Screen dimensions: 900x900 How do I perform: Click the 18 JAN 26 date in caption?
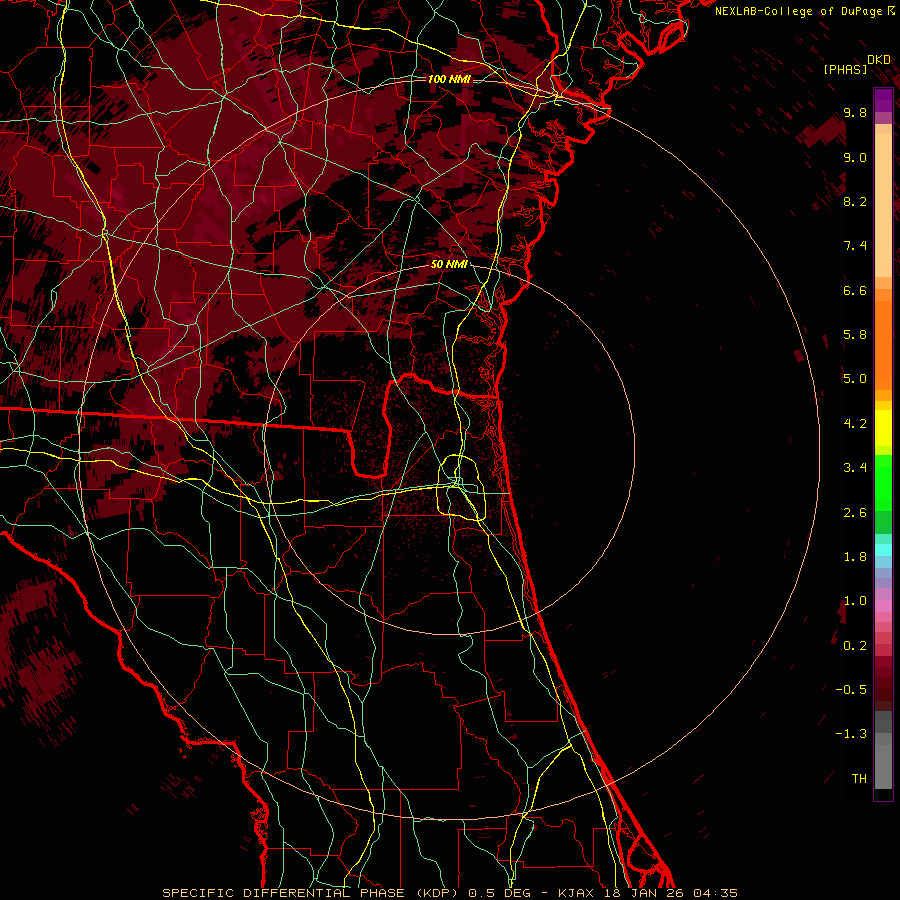pos(643,893)
